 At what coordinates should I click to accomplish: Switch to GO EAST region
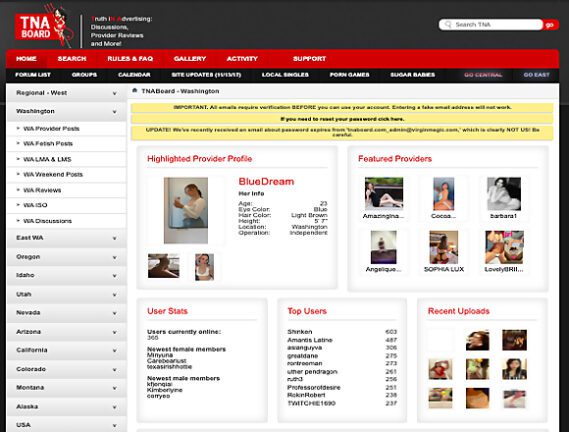click(x=536, y=75)
